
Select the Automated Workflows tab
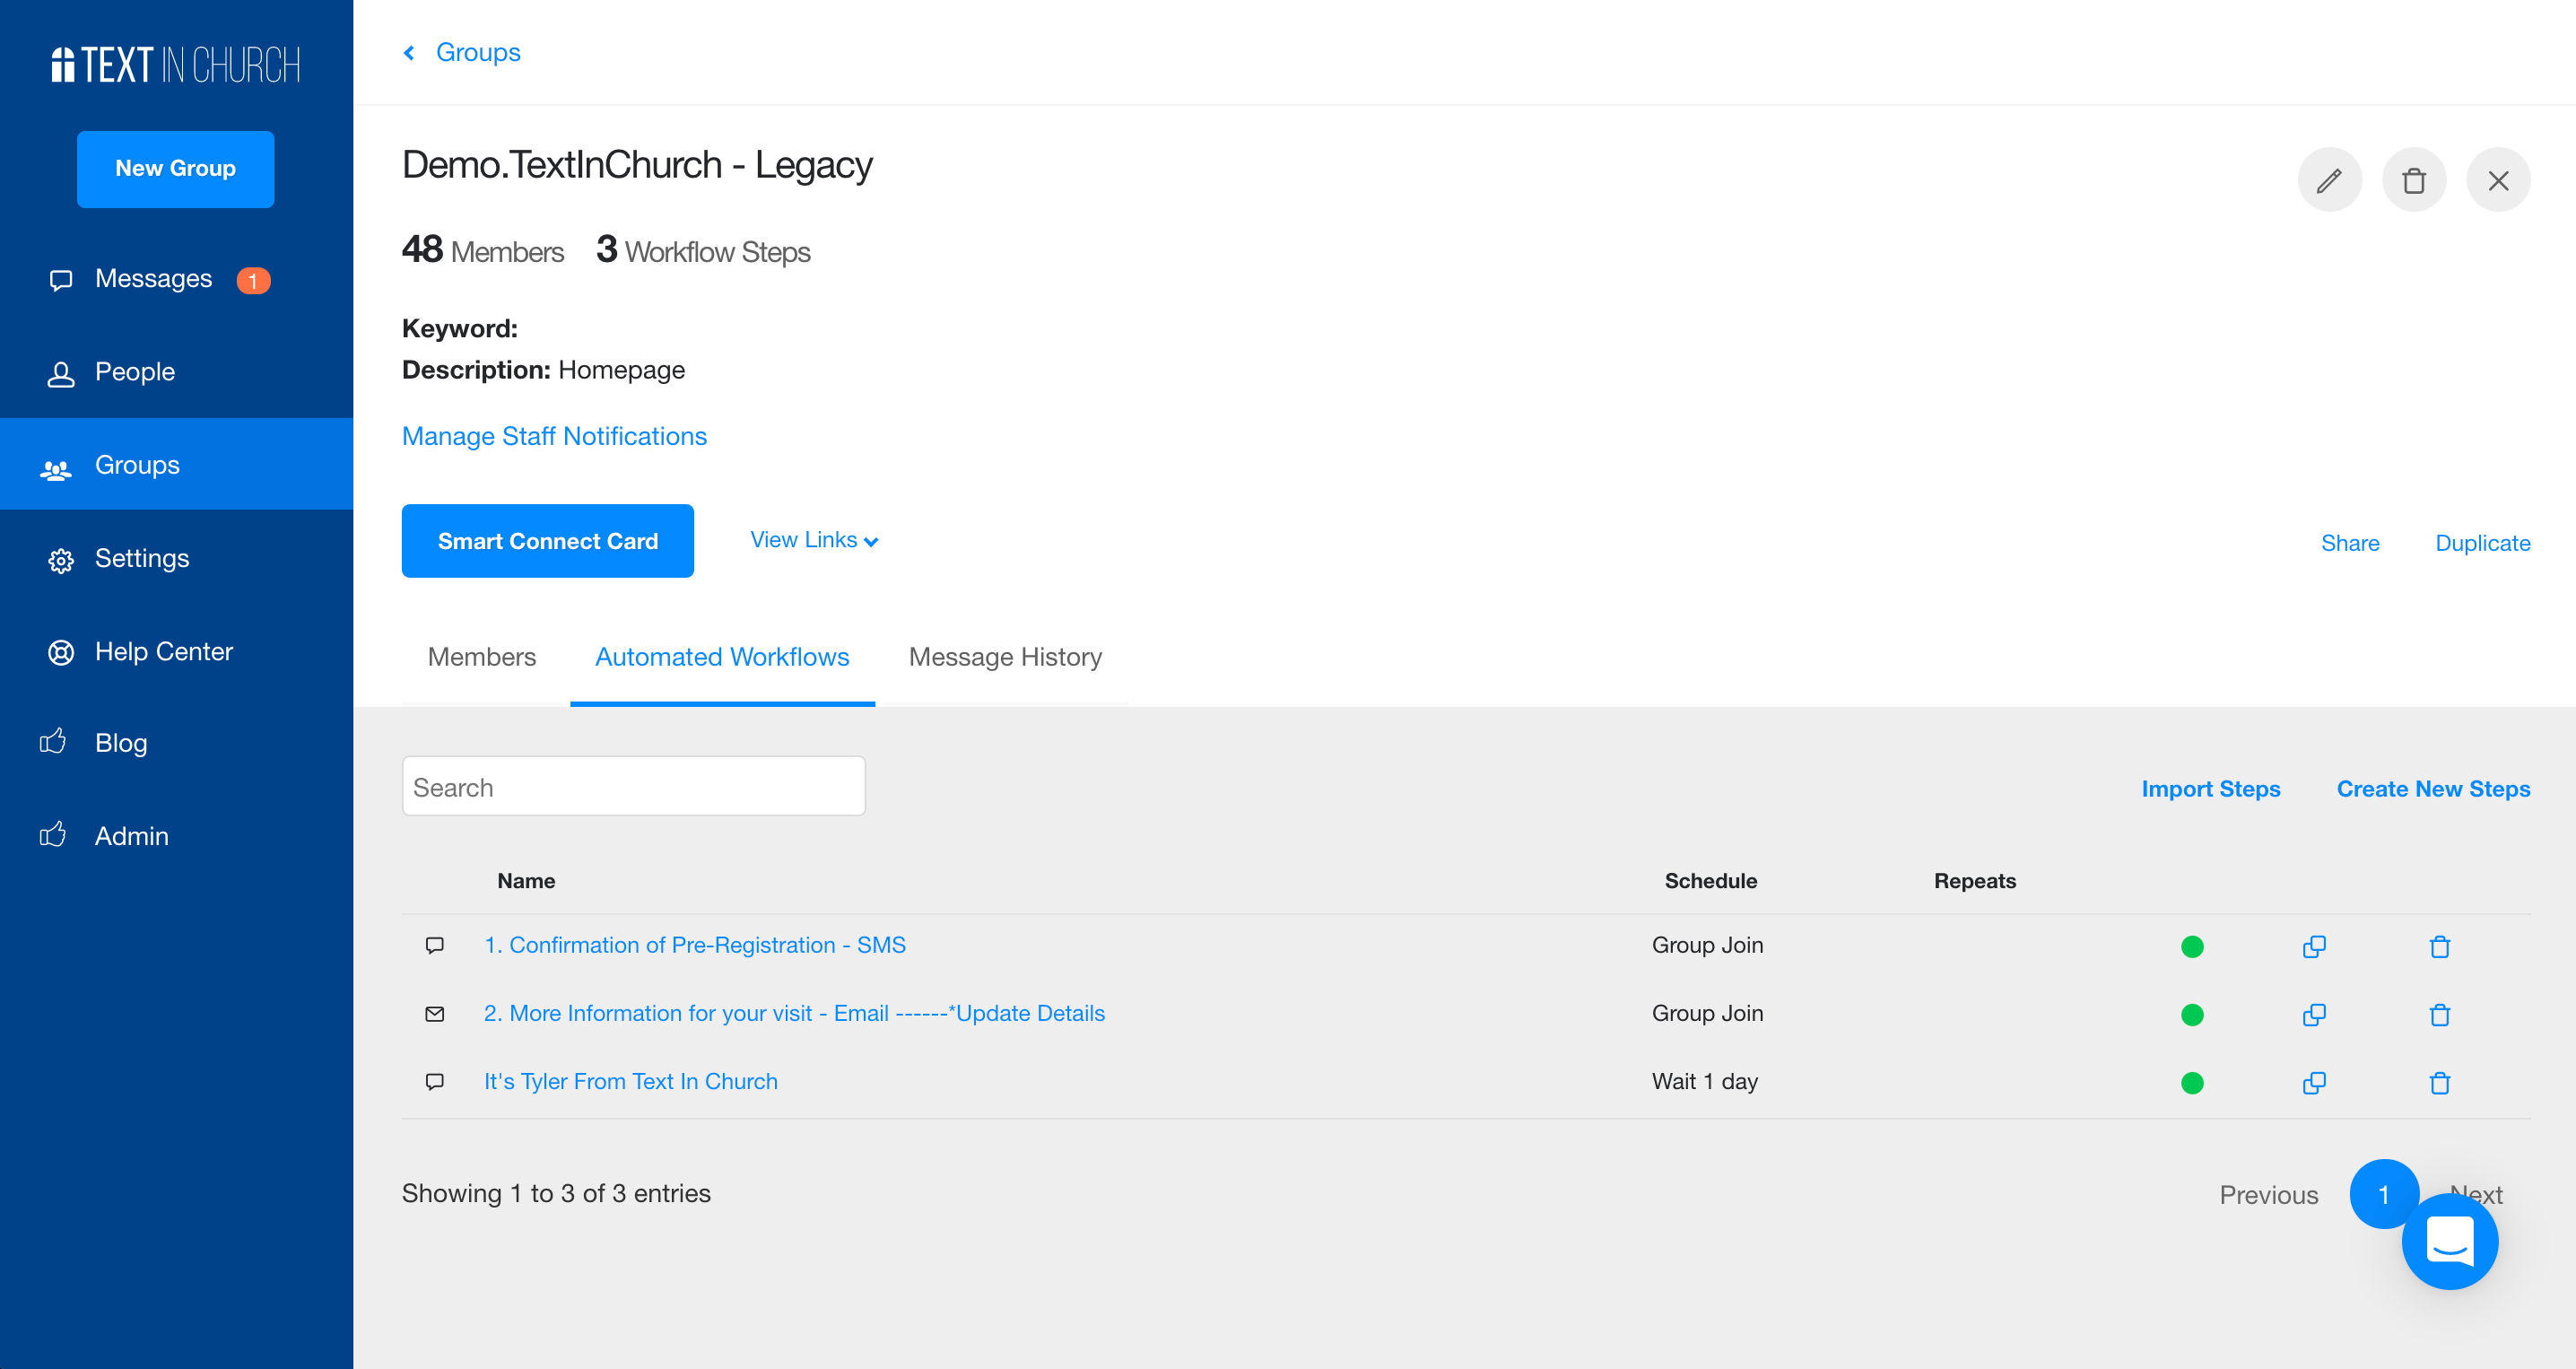(x=722, y=657)
